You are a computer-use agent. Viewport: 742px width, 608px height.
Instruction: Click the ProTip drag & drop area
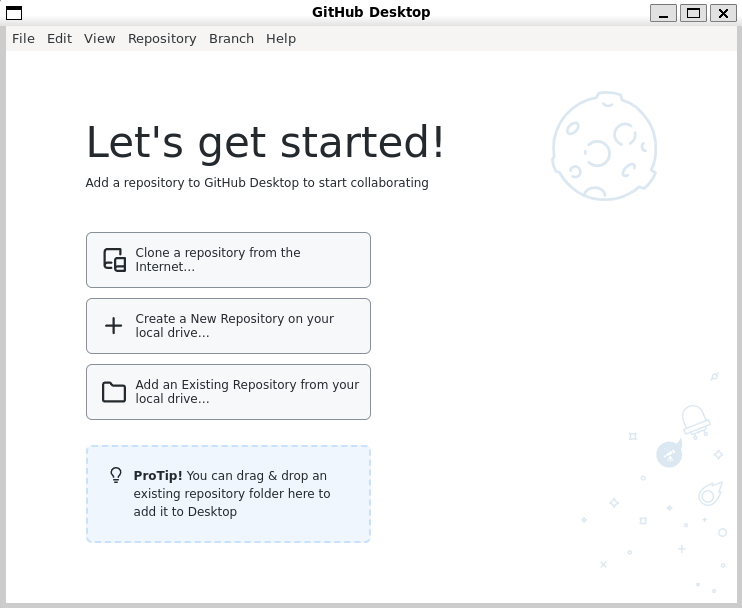point(228,493)
